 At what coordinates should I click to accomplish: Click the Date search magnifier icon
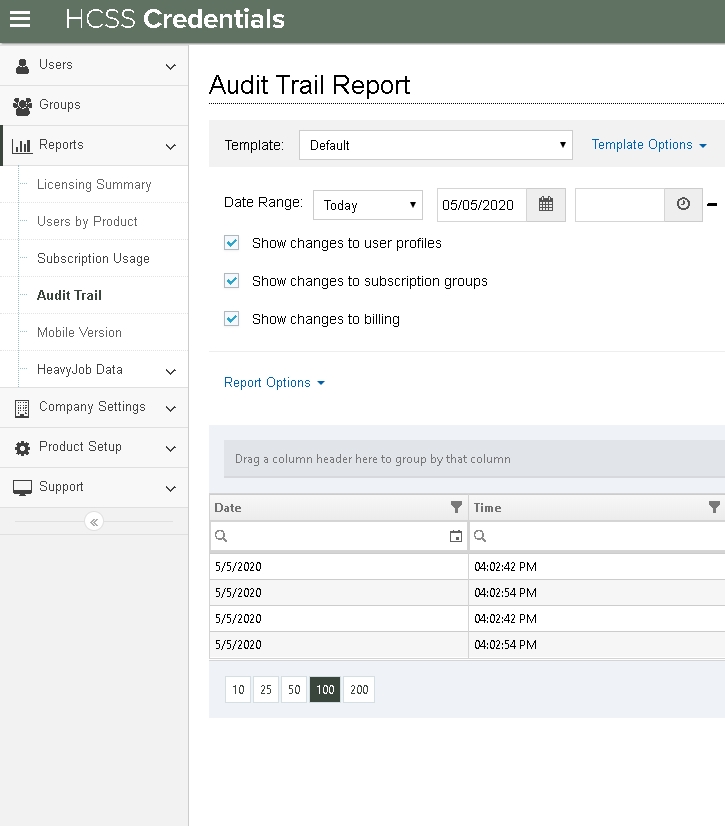(x=221, y=536)
